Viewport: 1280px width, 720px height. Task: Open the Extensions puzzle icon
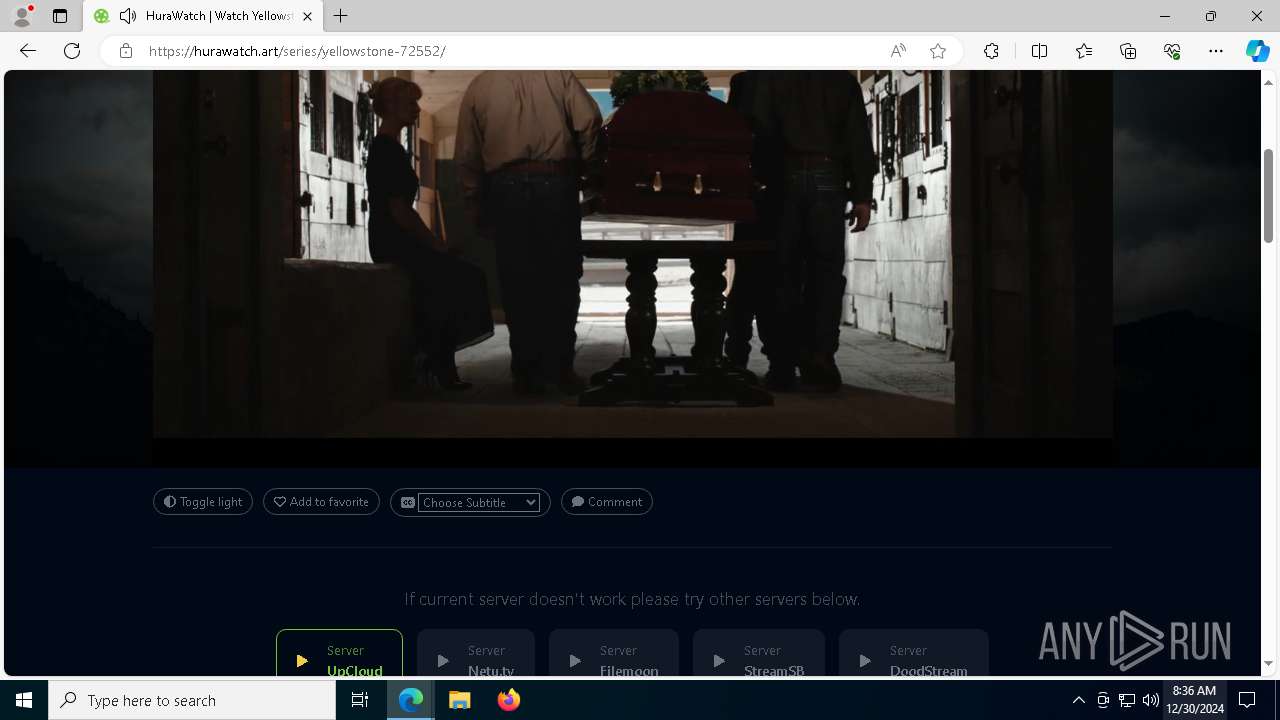[991, 51]
